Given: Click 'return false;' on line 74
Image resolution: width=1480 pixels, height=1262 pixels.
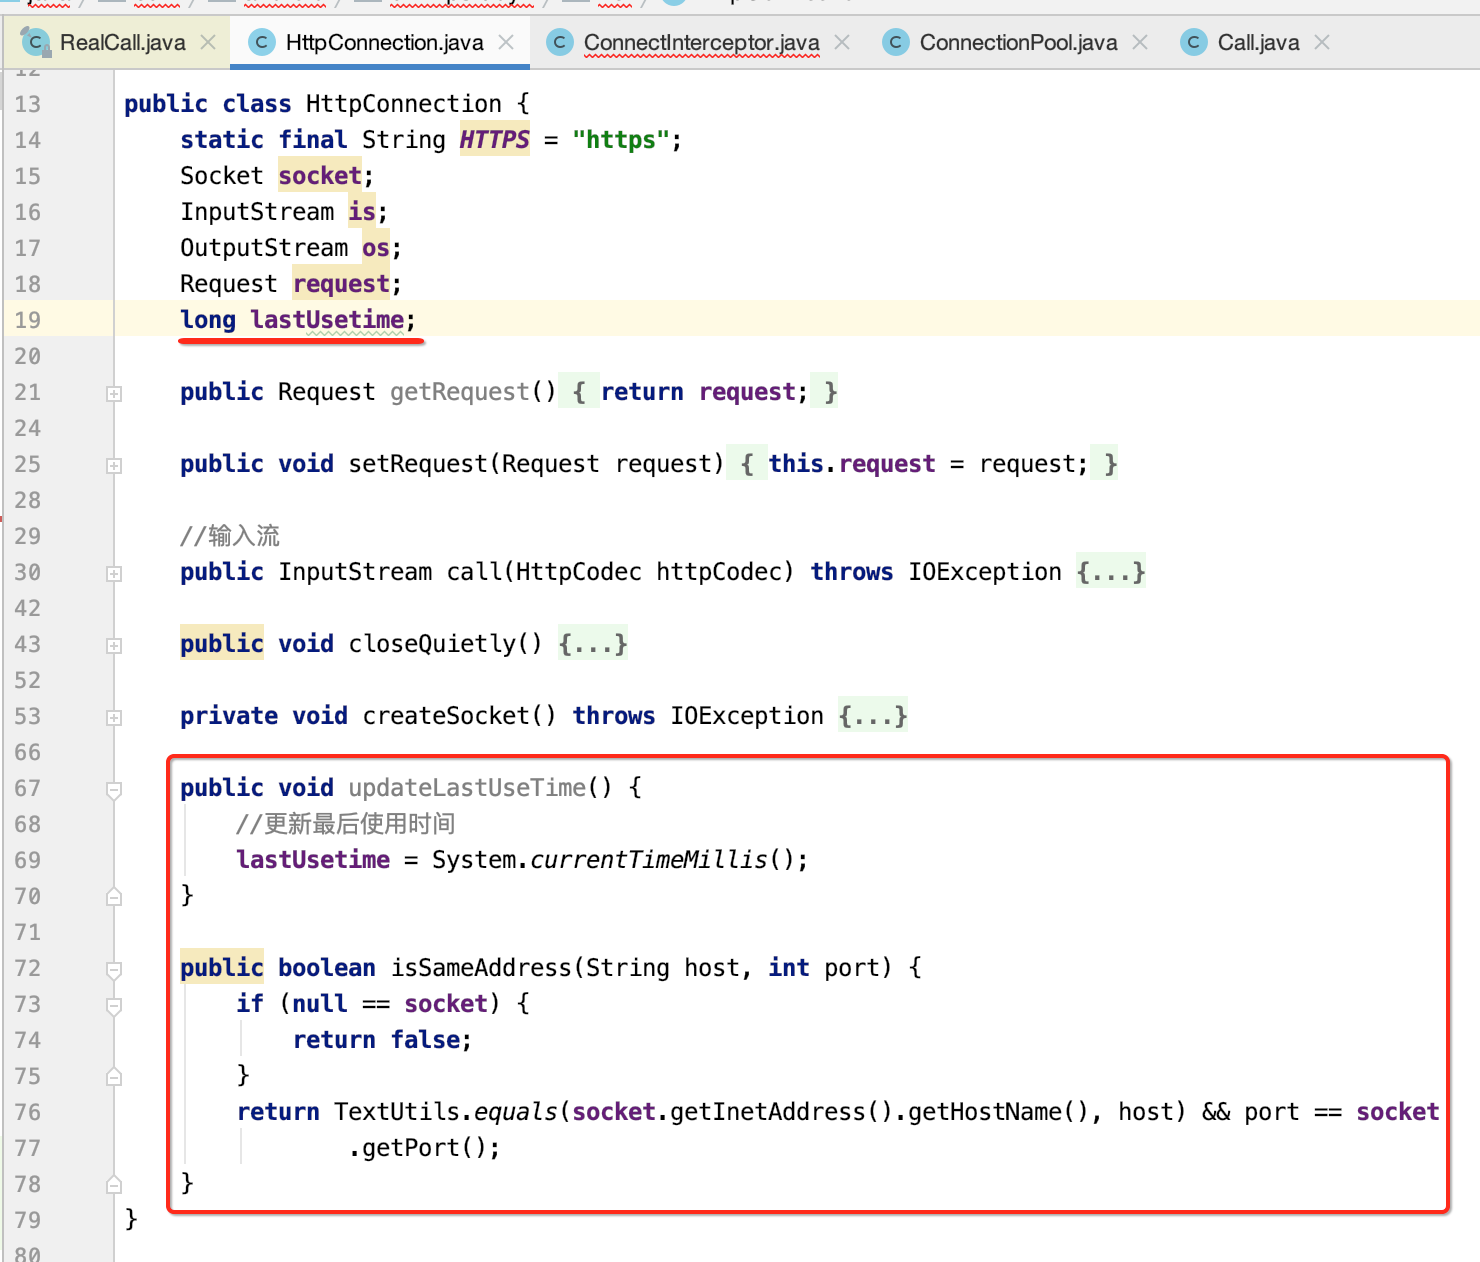Looking at the screenshot, I should coord(383,1040).
